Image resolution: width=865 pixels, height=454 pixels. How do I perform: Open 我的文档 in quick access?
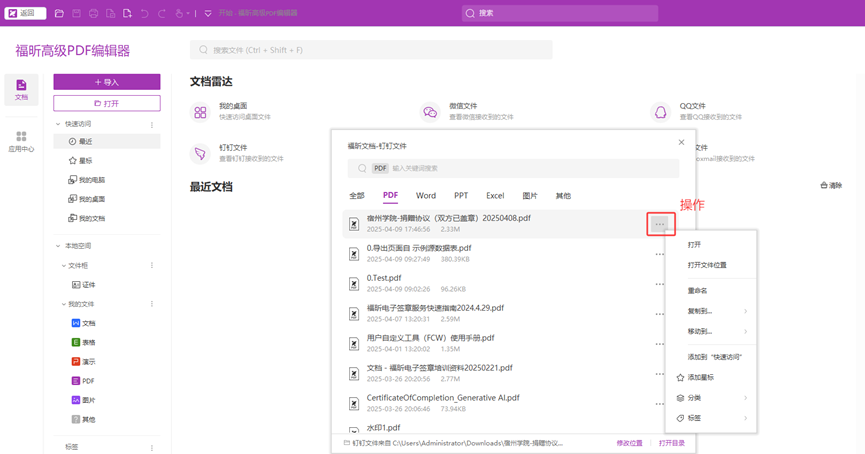pos(87,218)
